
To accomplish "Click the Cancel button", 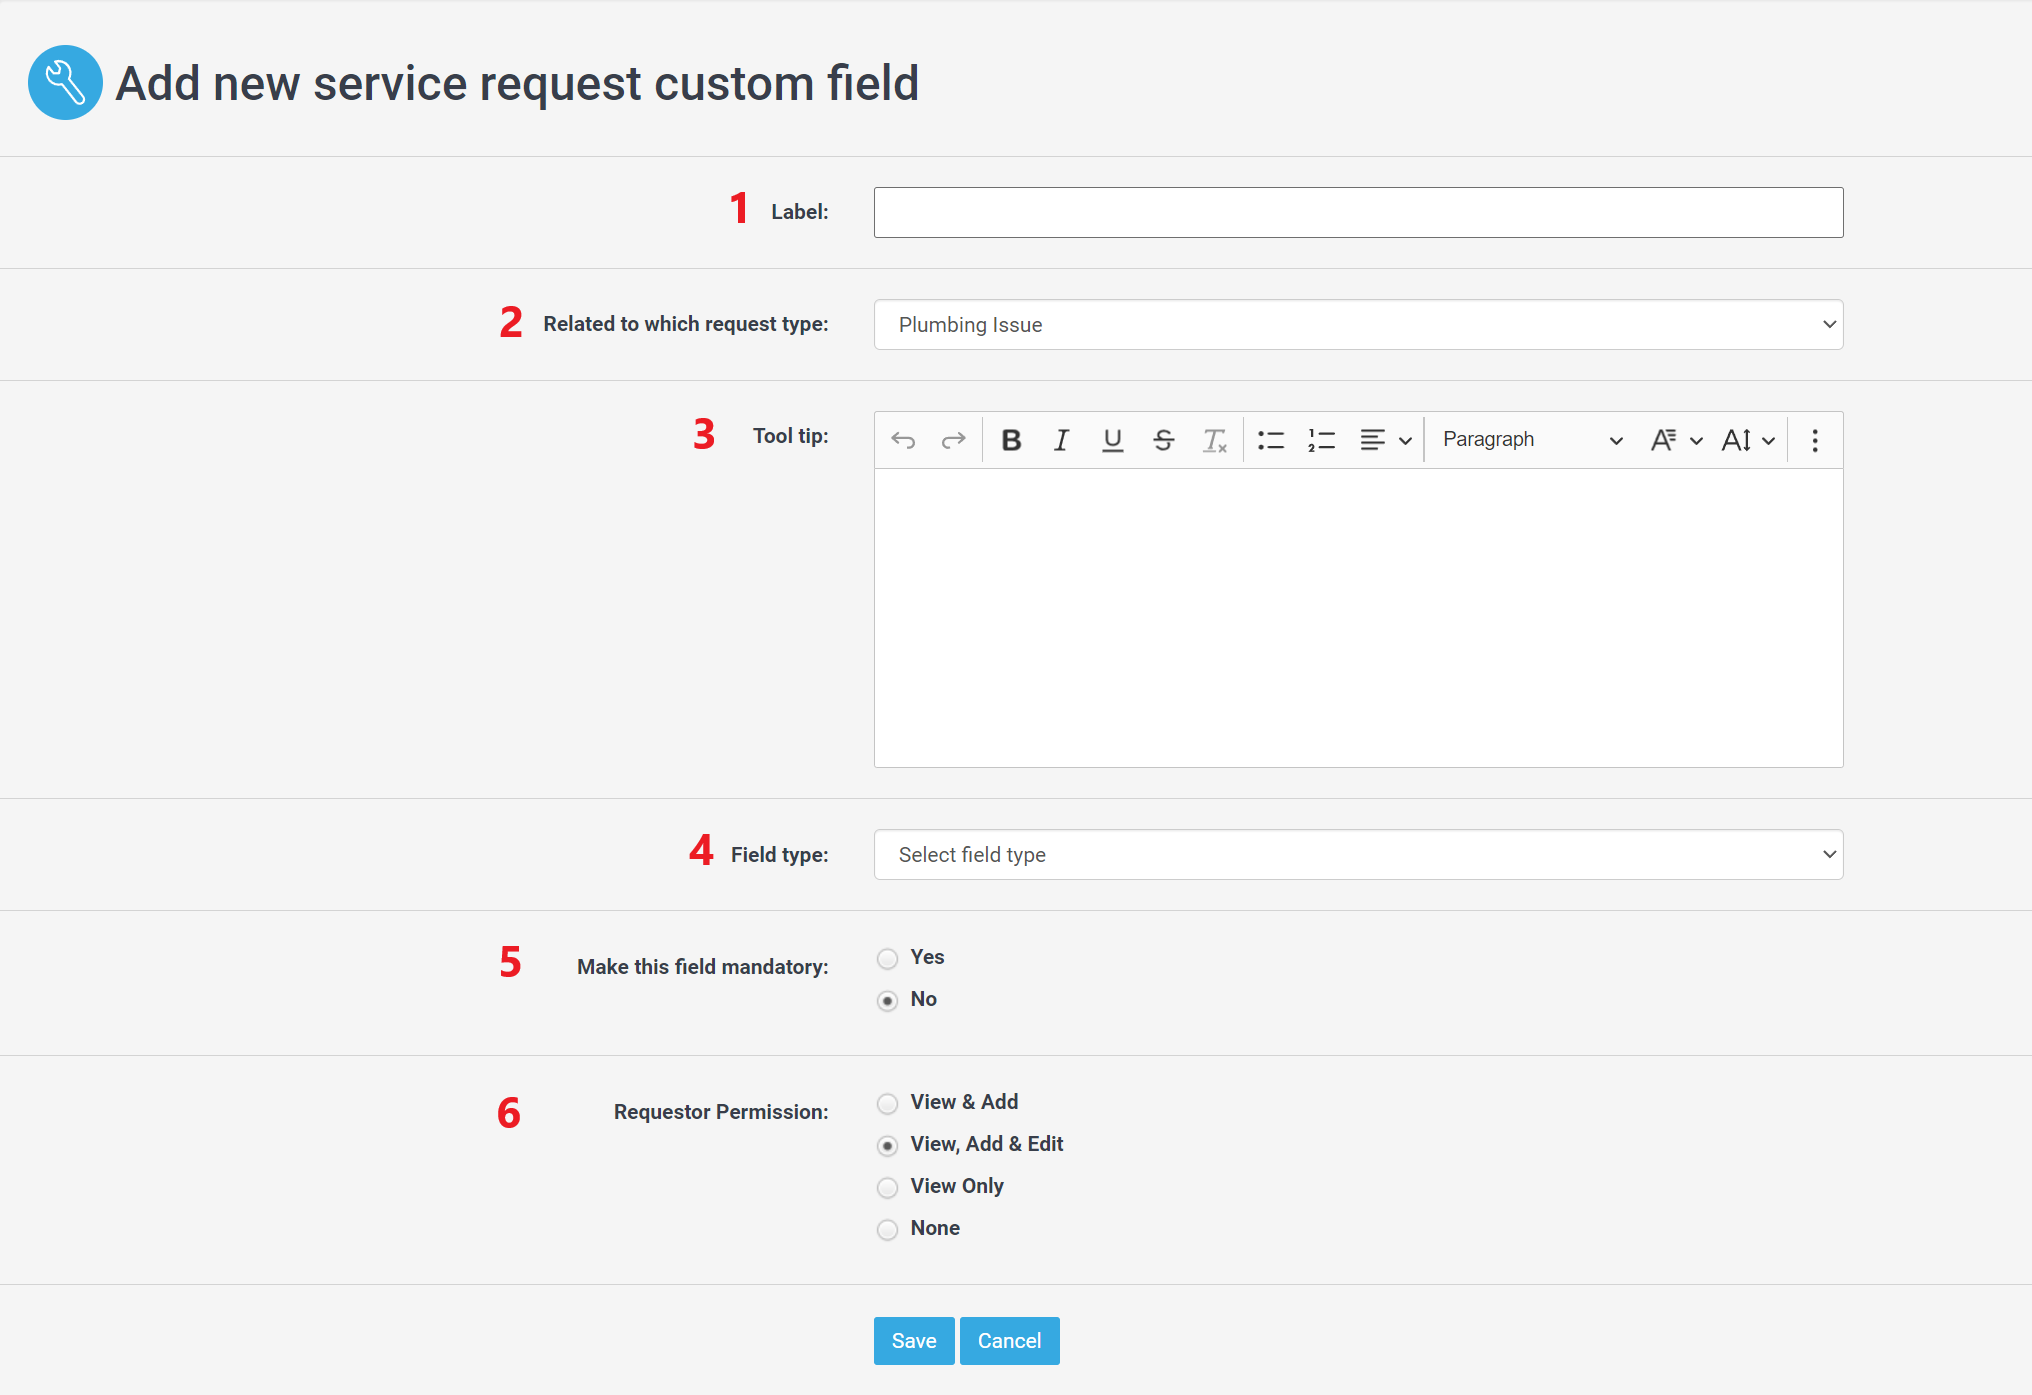I will tap(1009, 1341).
